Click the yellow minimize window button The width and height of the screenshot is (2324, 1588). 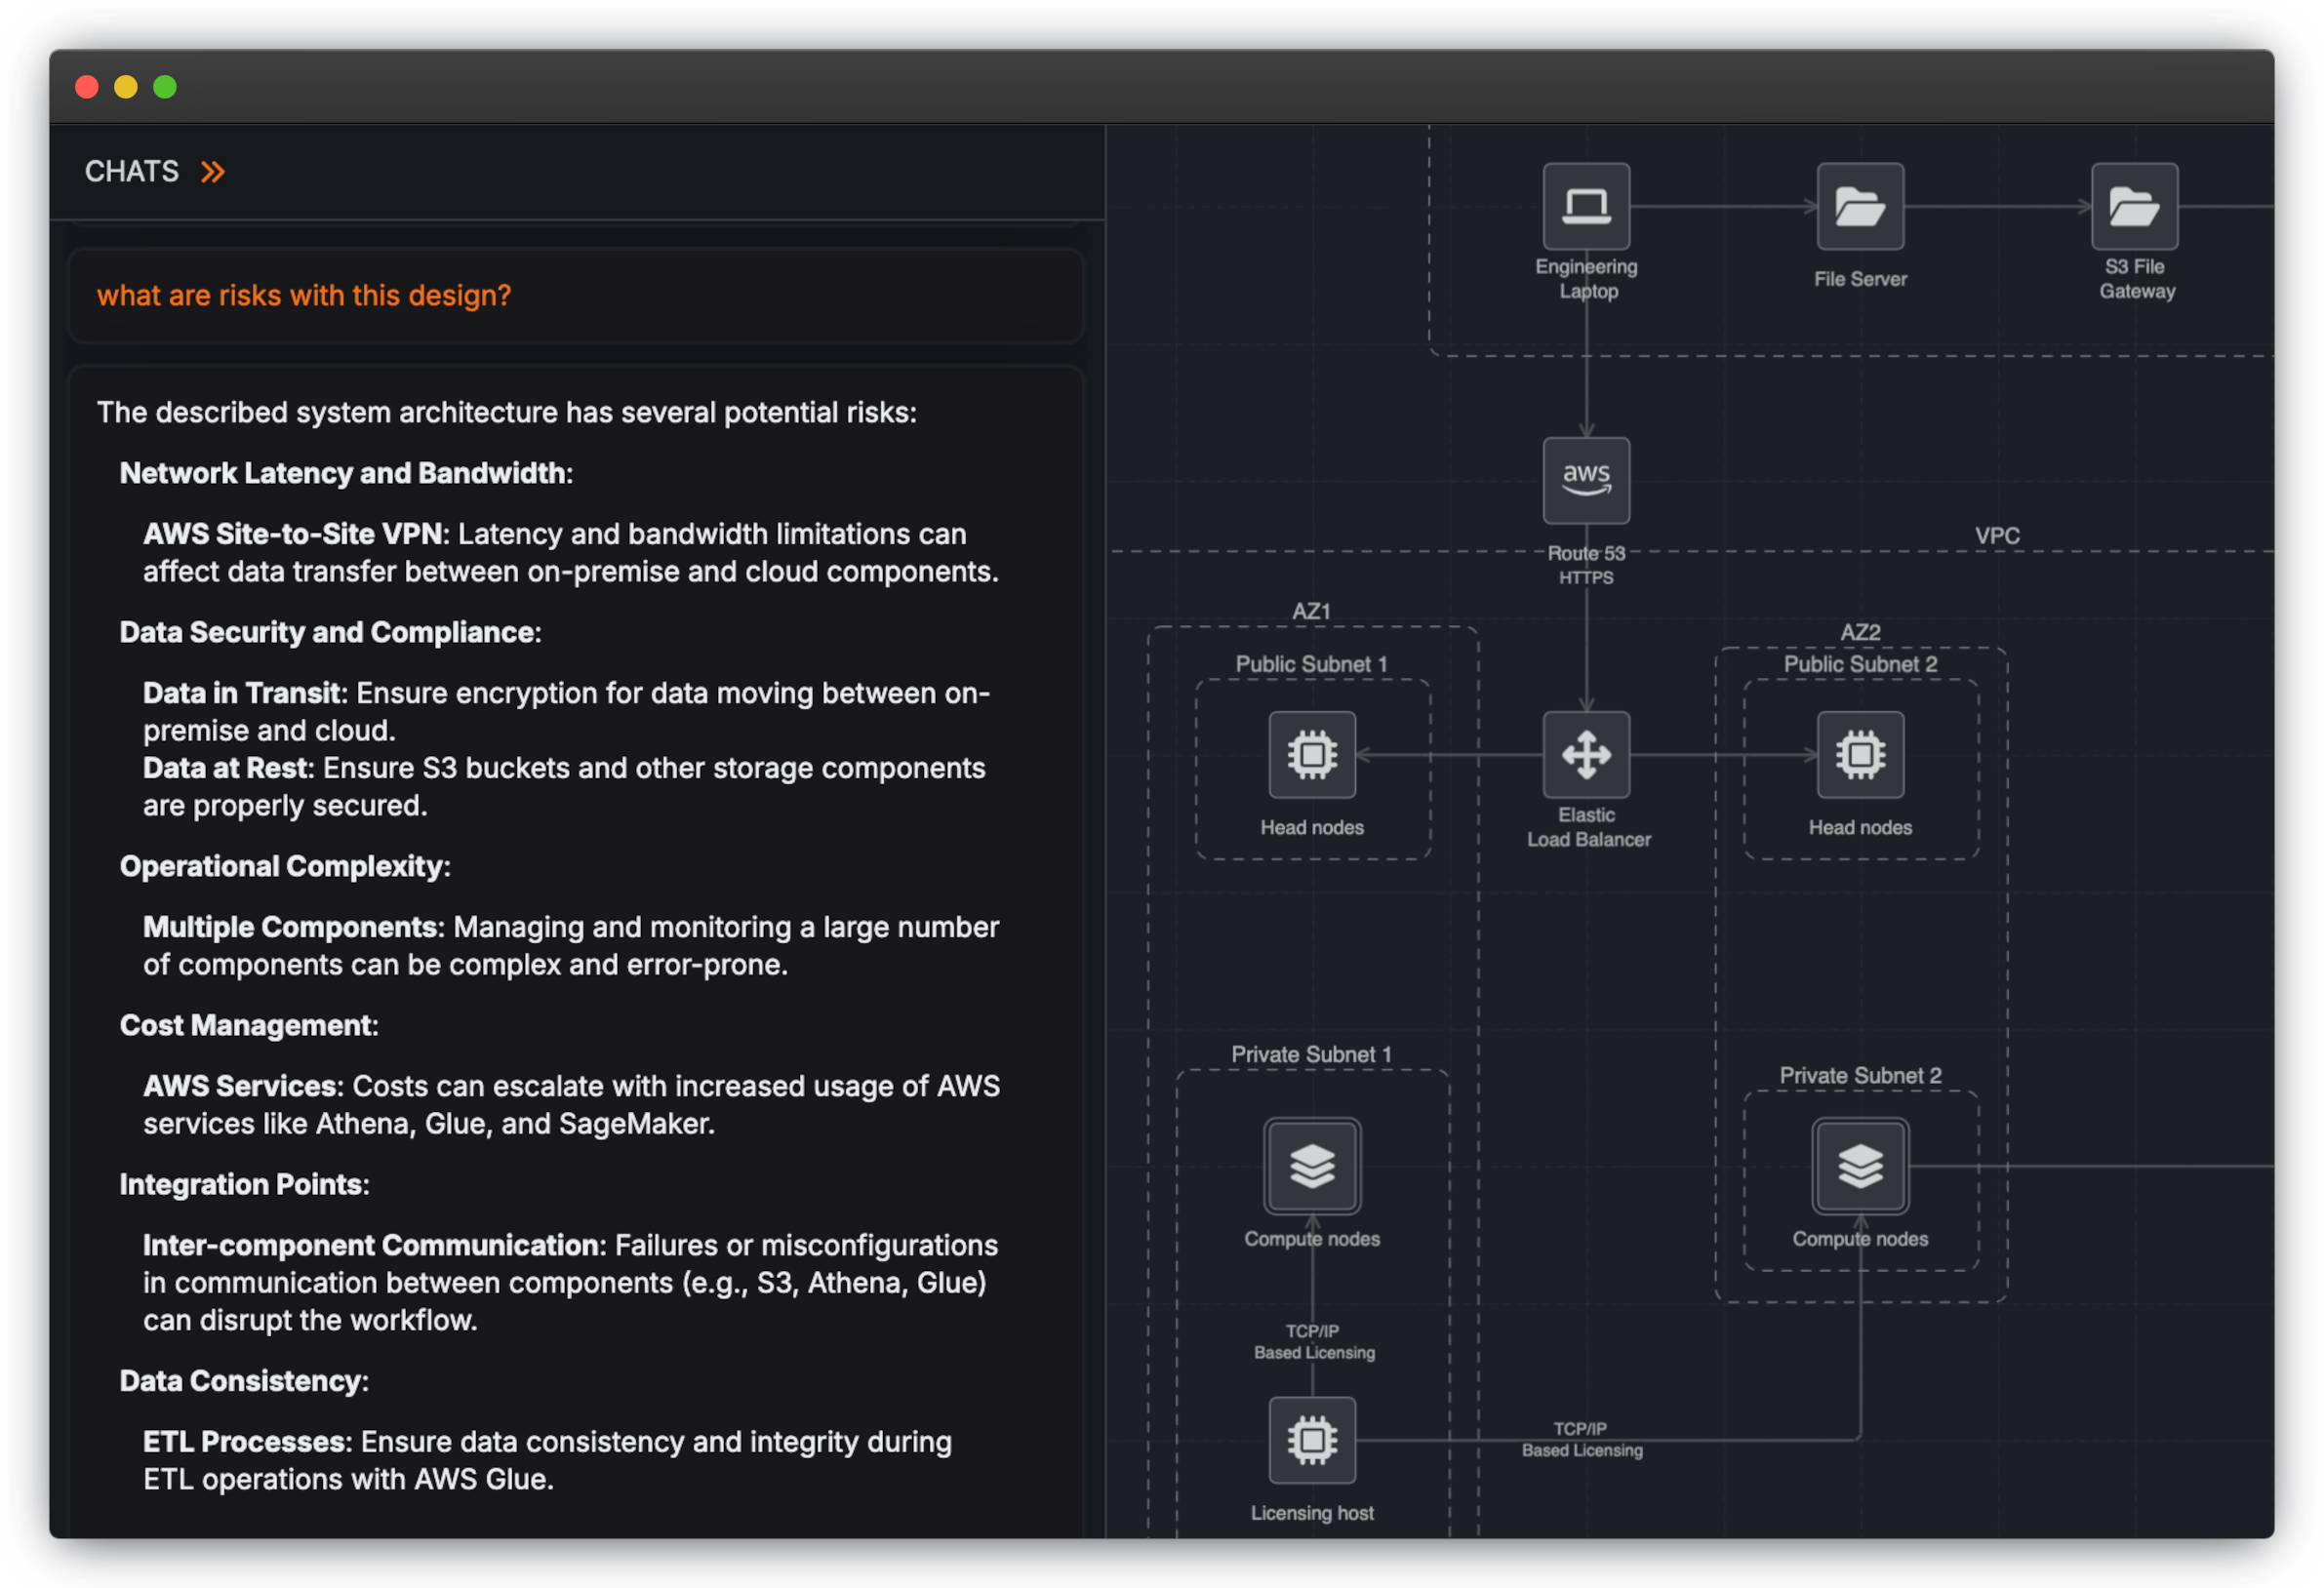[x=126, y=87]
